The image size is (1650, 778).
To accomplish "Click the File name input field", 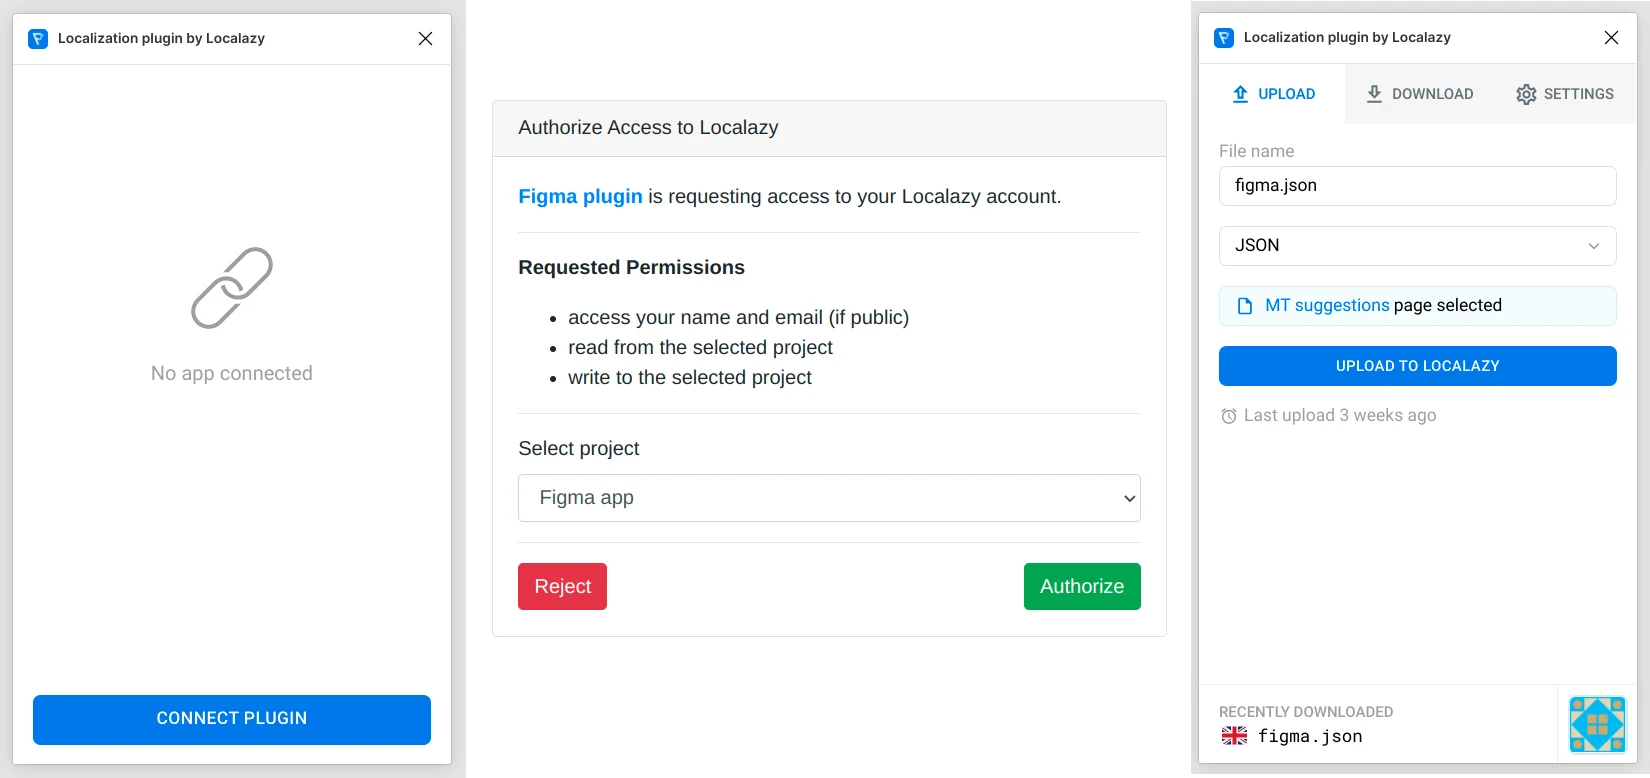I will click(x=1417, y=186).
